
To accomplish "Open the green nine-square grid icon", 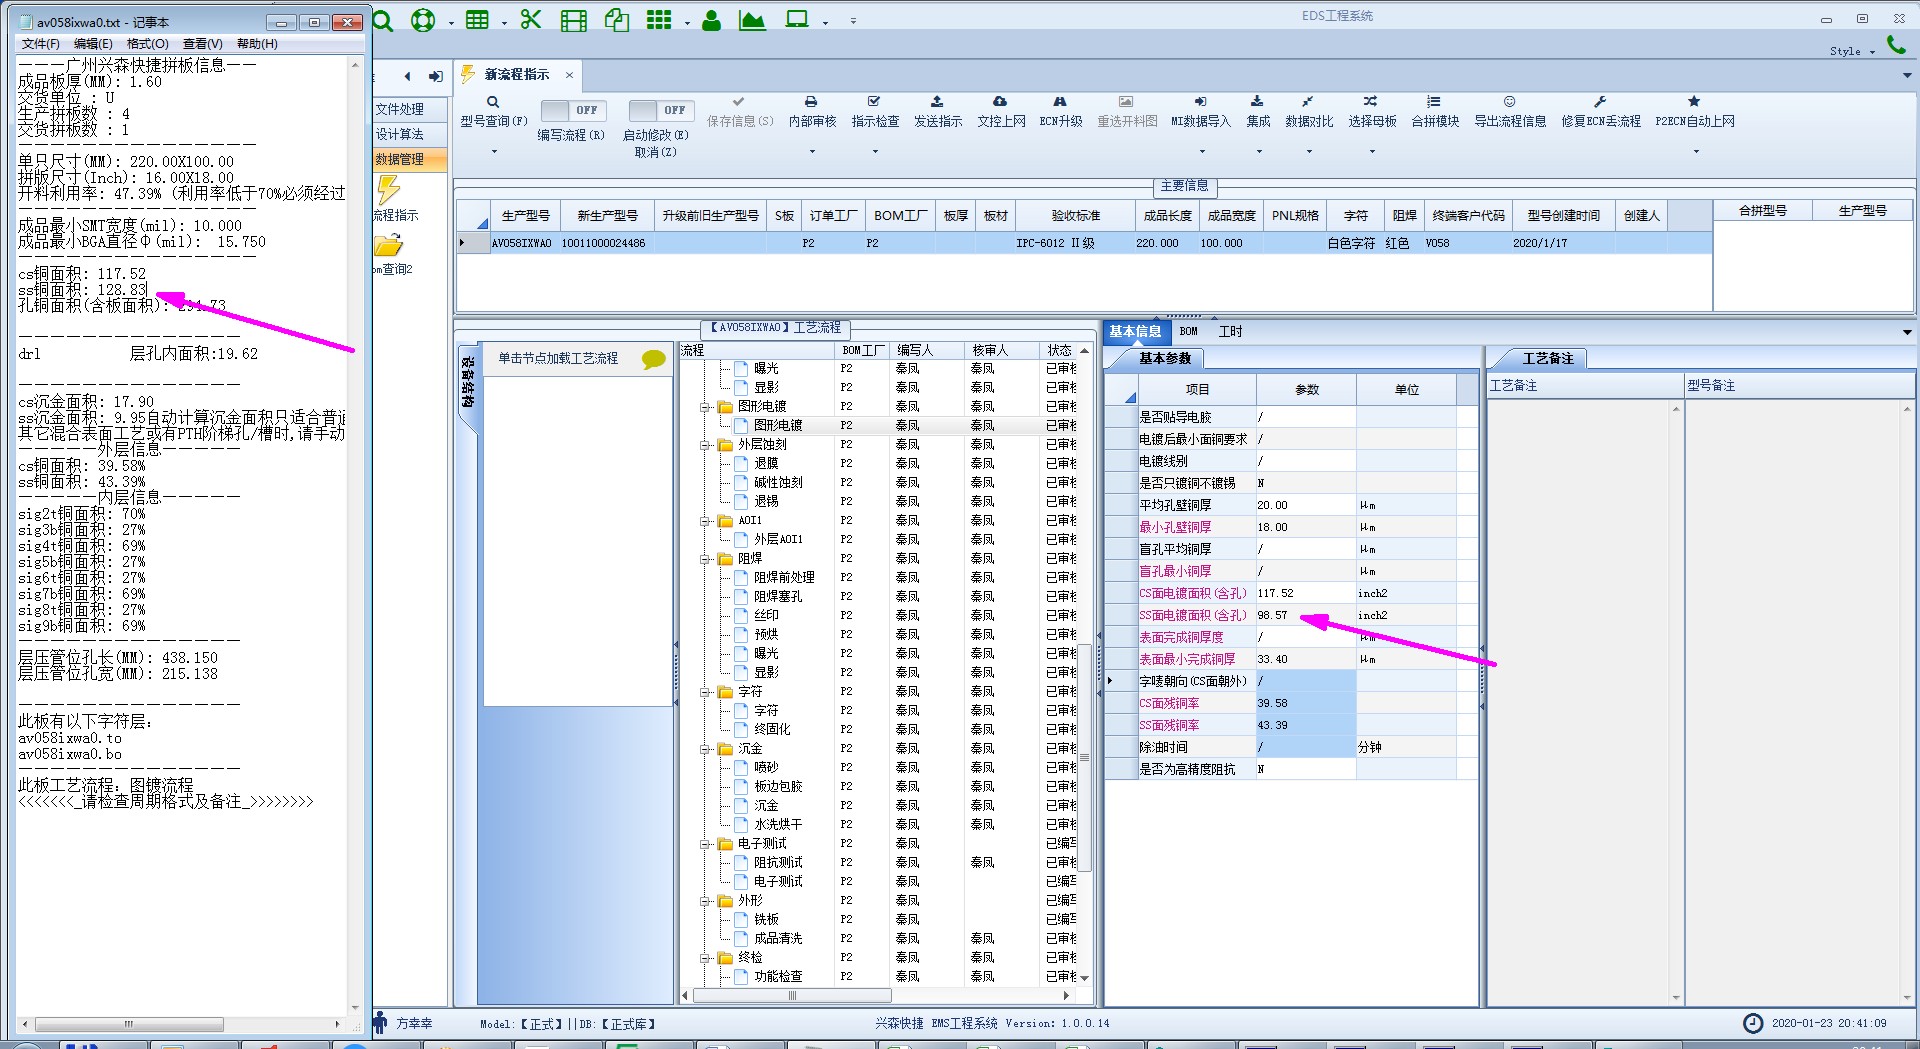I will click(659, 20).
